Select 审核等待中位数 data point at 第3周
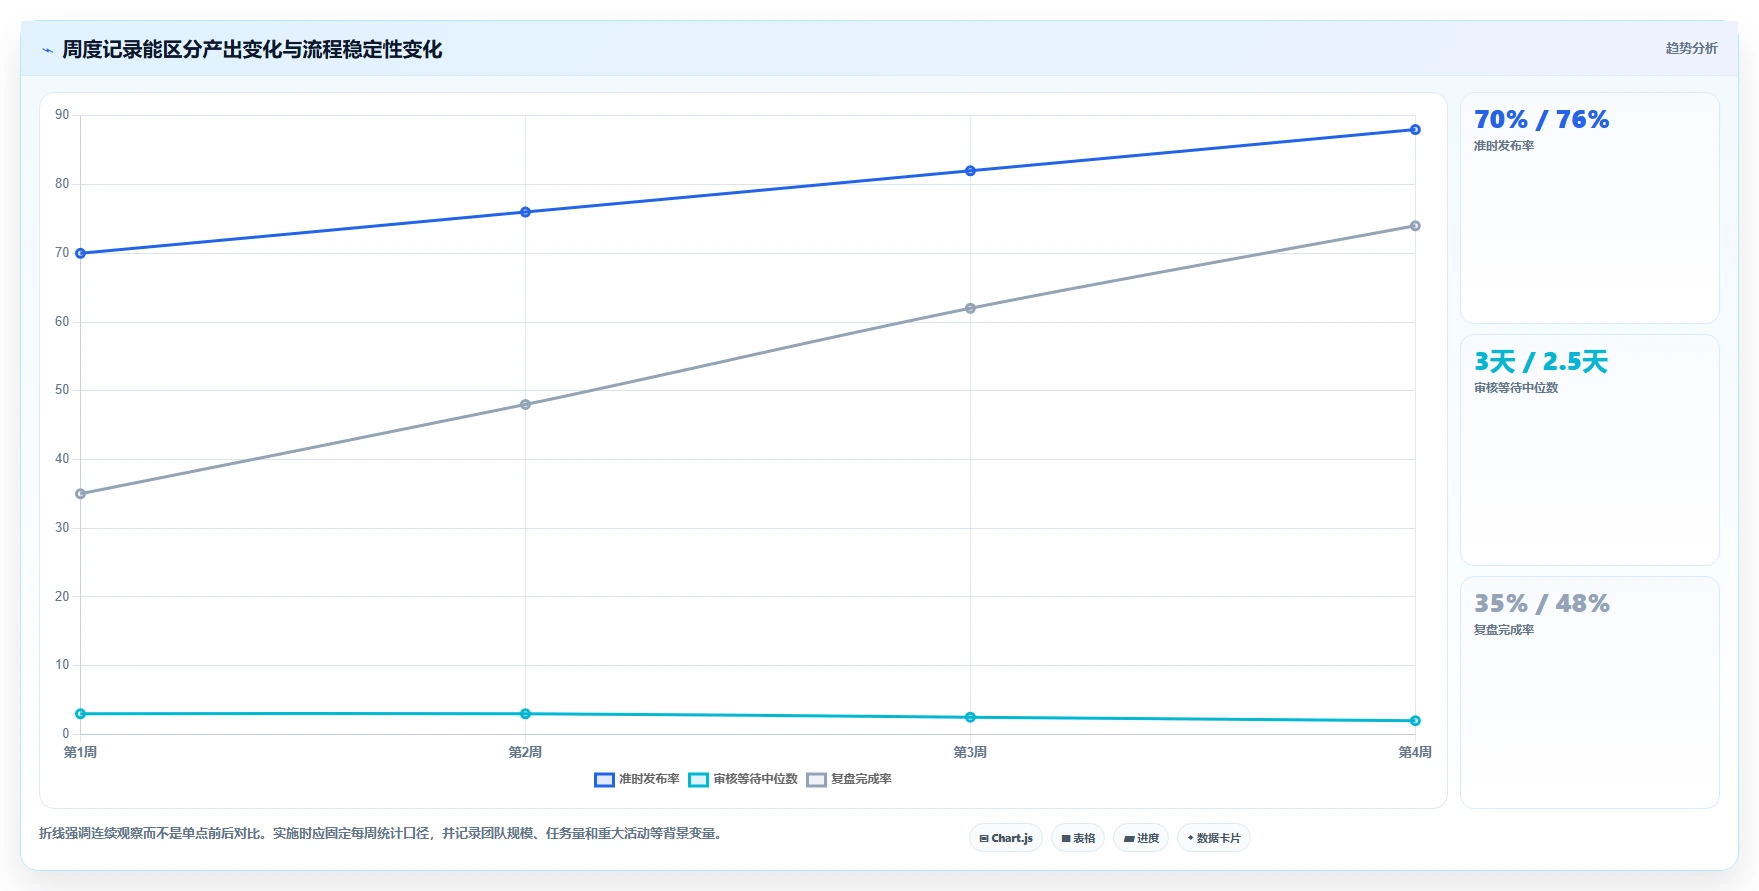The width and height of the screenshot is (1759, 891). (970, 717)
